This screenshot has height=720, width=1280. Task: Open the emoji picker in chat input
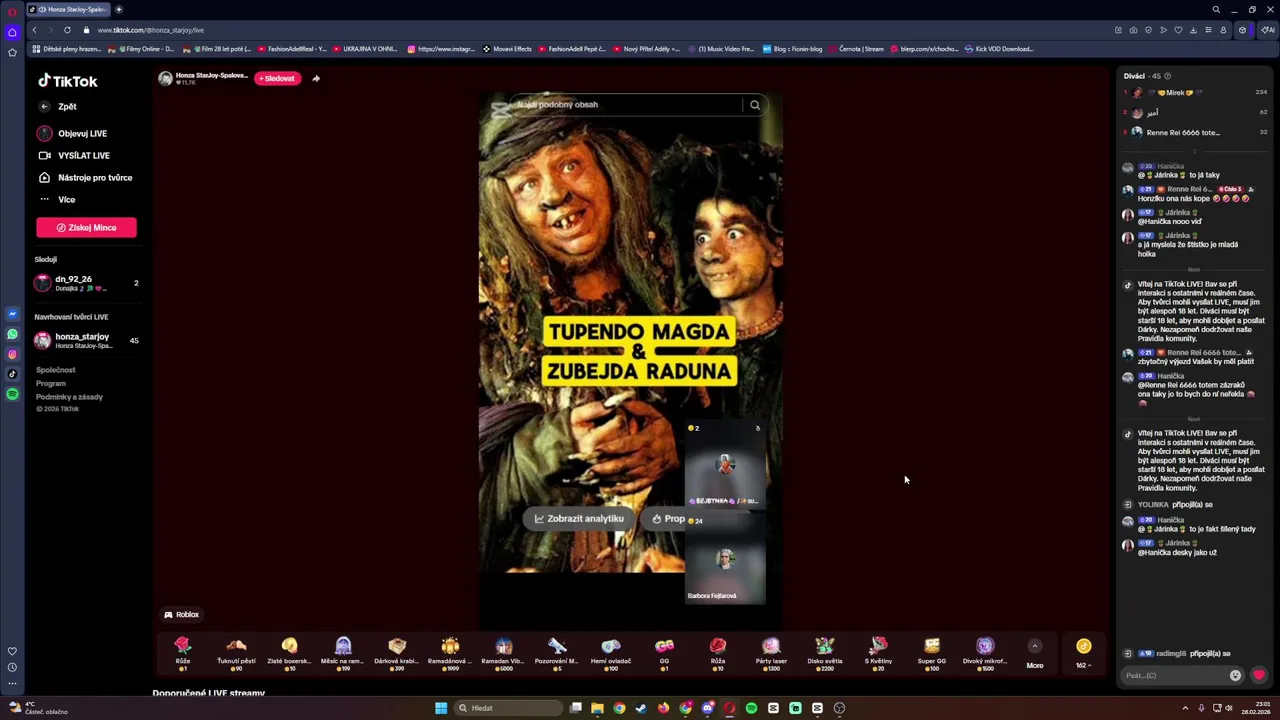(x=1235, y=675)
